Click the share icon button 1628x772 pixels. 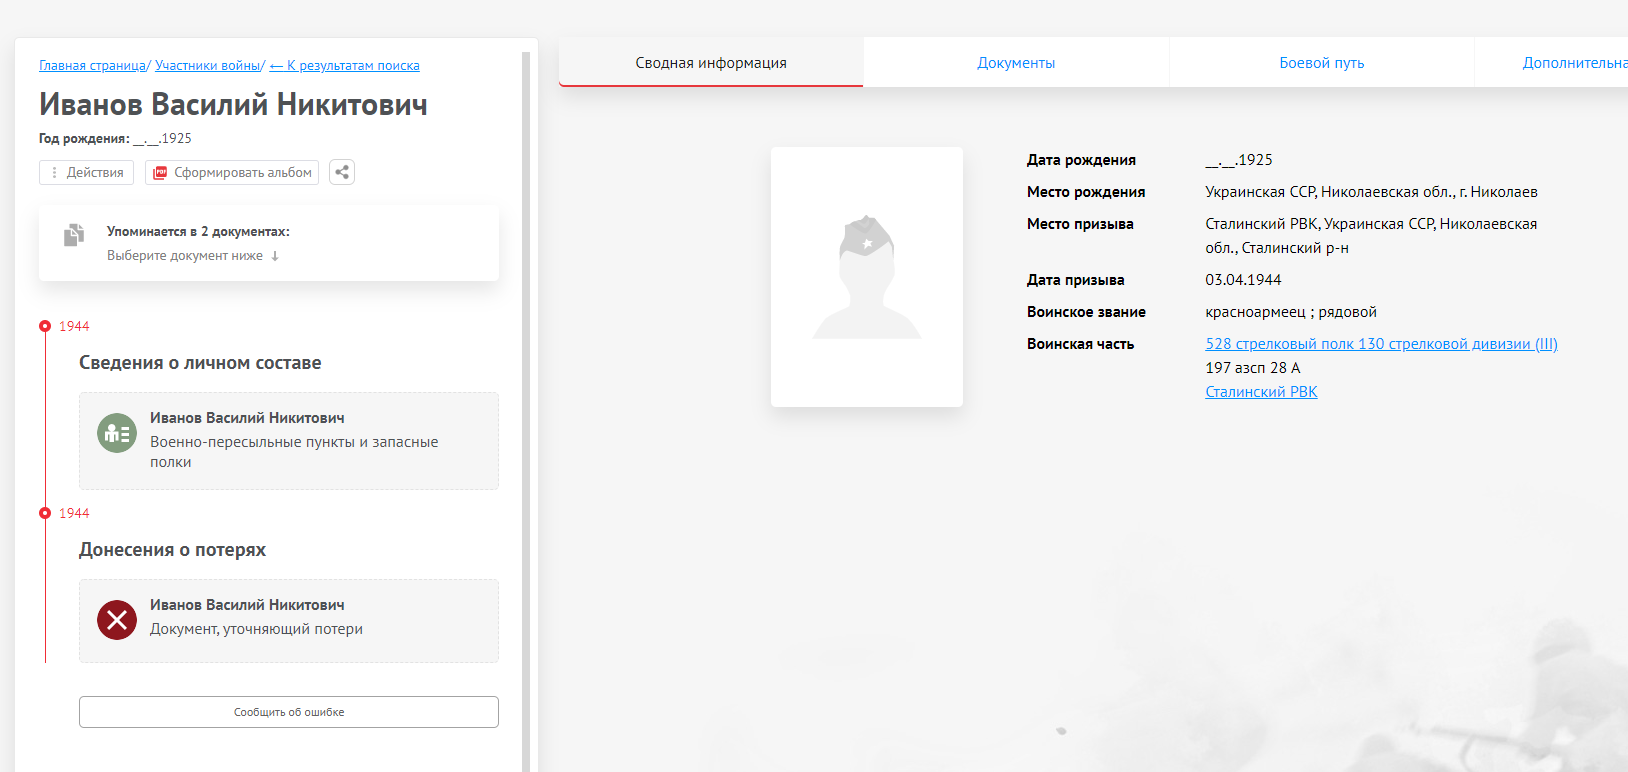[x=342, y=172]
